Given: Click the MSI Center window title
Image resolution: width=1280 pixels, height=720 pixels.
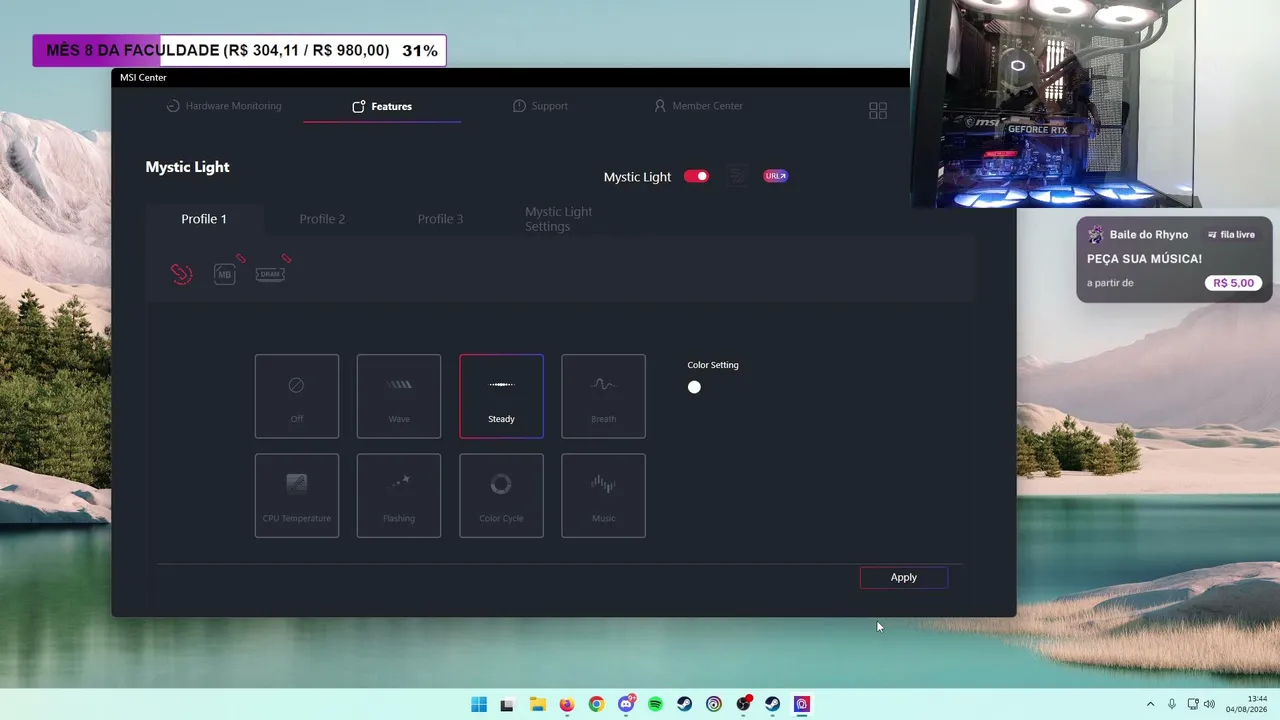Looking at the screenshot, I should pos(143,77).
